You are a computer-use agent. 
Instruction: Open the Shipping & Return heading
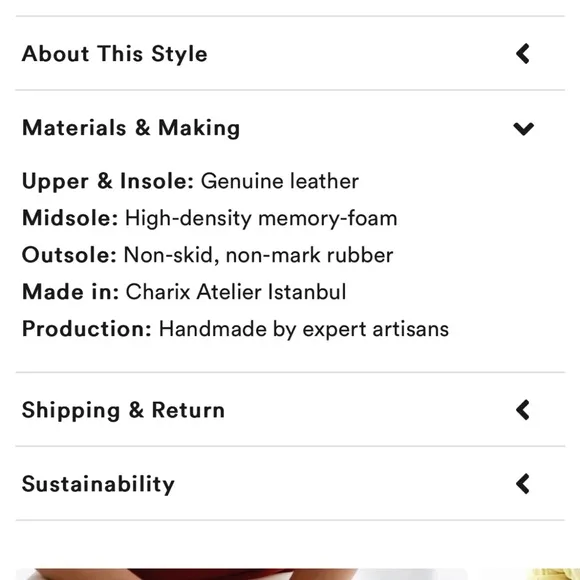pos(123,410)
